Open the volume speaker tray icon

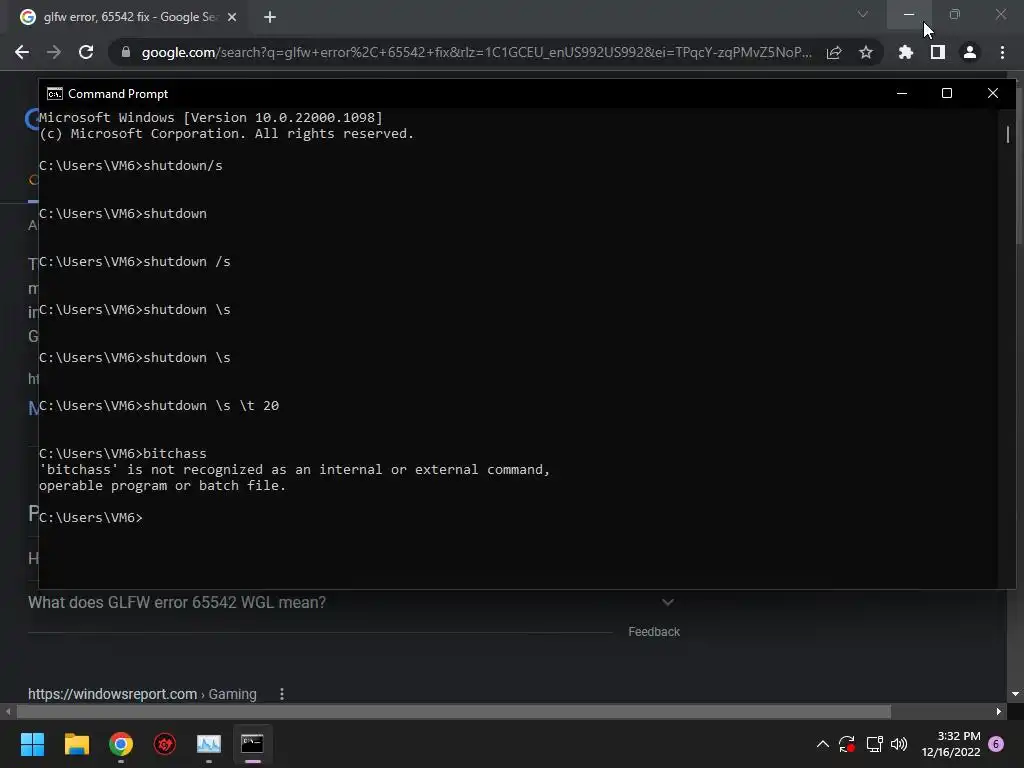[899, 744]
